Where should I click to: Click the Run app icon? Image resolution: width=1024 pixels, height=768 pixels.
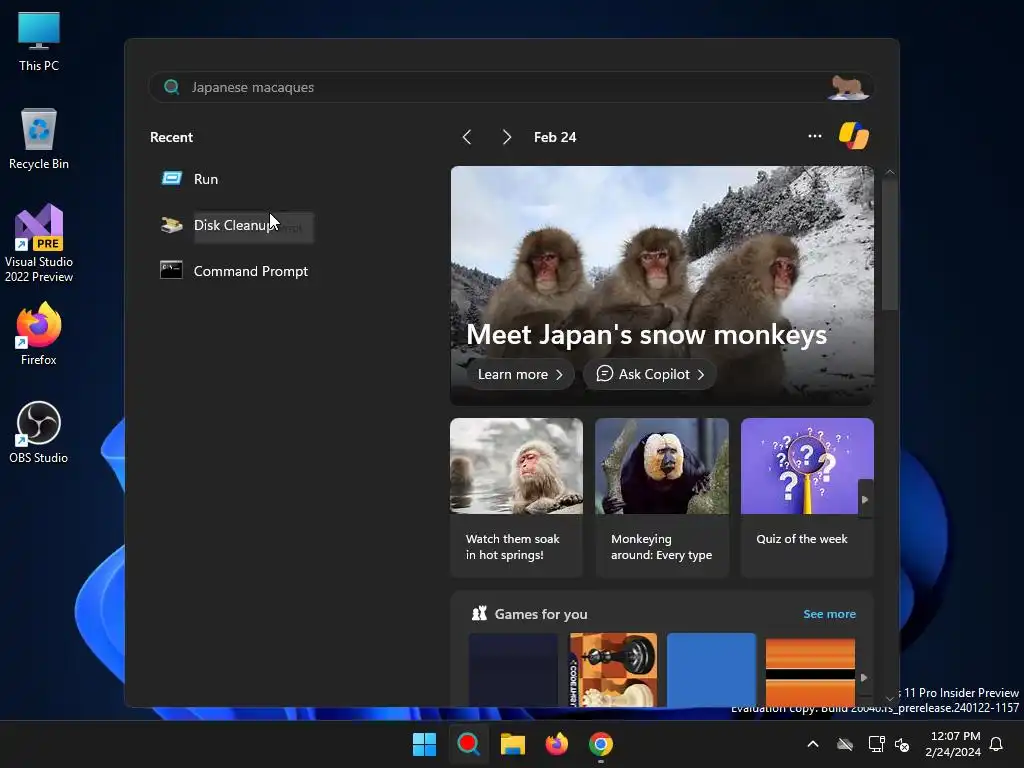(172, 178)
